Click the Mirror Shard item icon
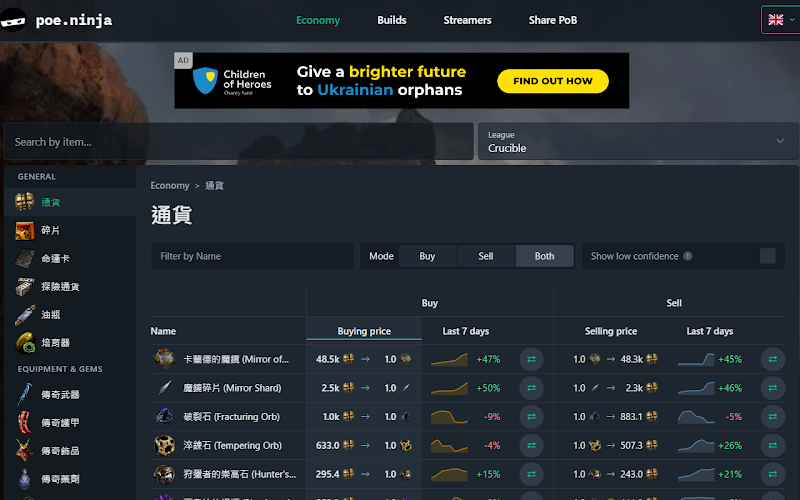This screenshot has height=500, width=800. (x=164, y=388)
